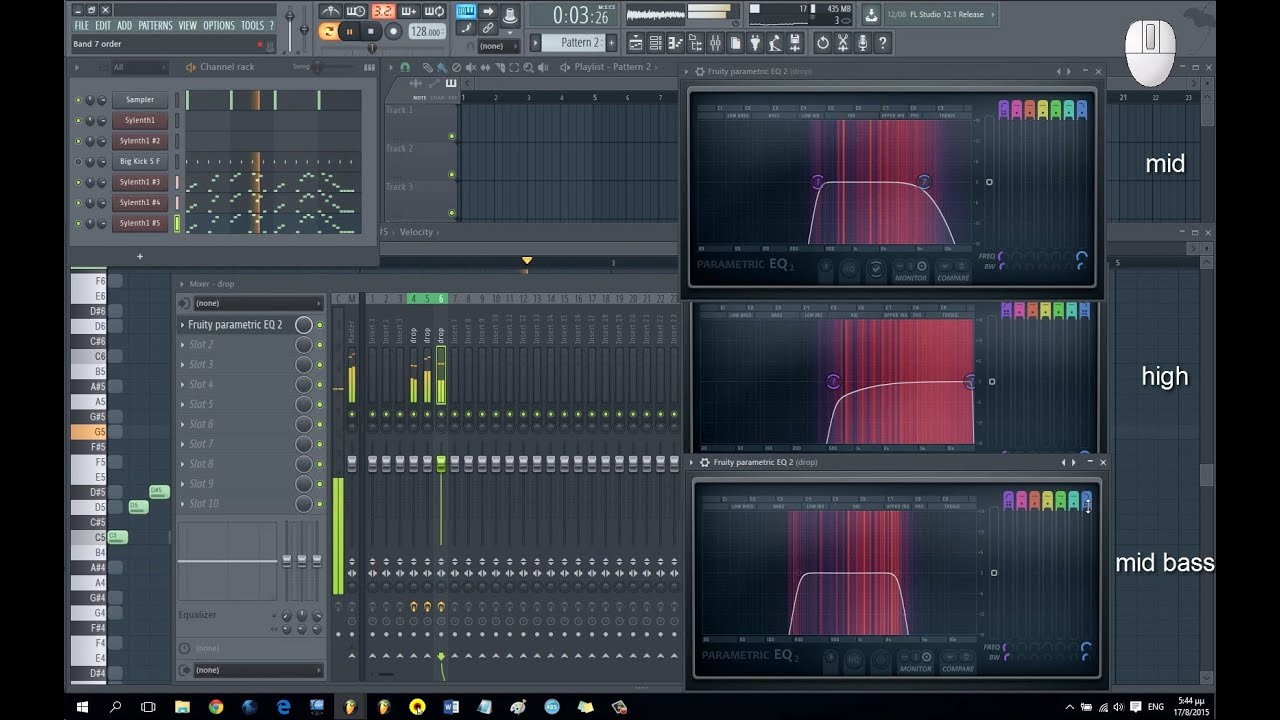
Task: Toggle the playlist magnet snap icon
Action: 405,67
